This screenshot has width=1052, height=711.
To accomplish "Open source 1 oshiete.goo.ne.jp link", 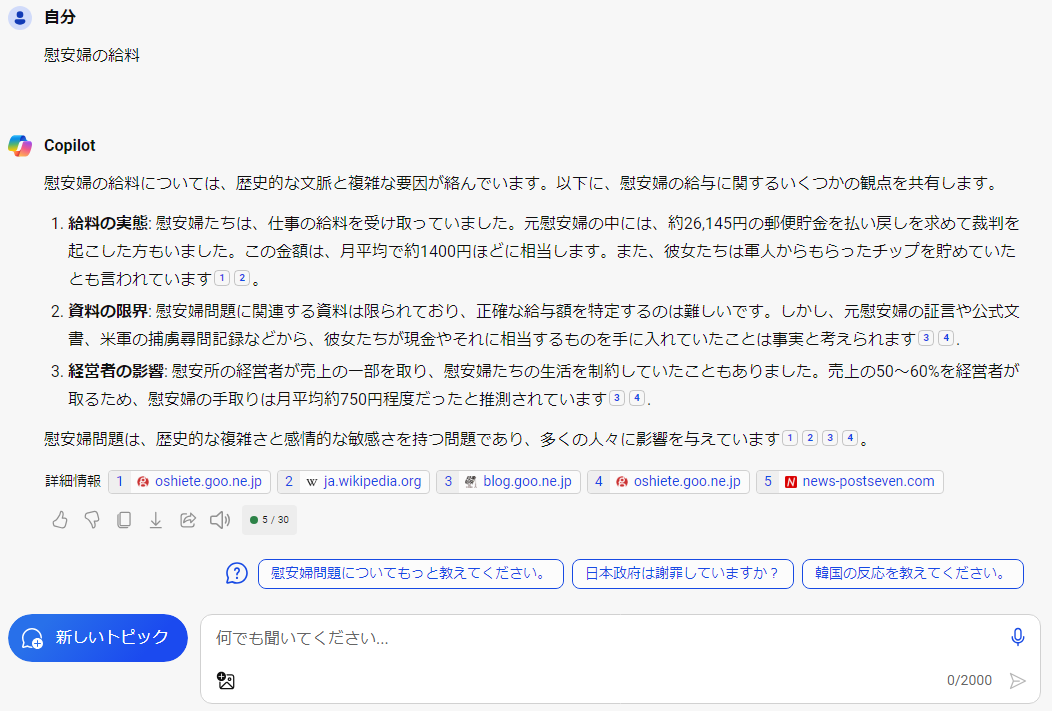I will pyautogui.click(x=189, y=482).
